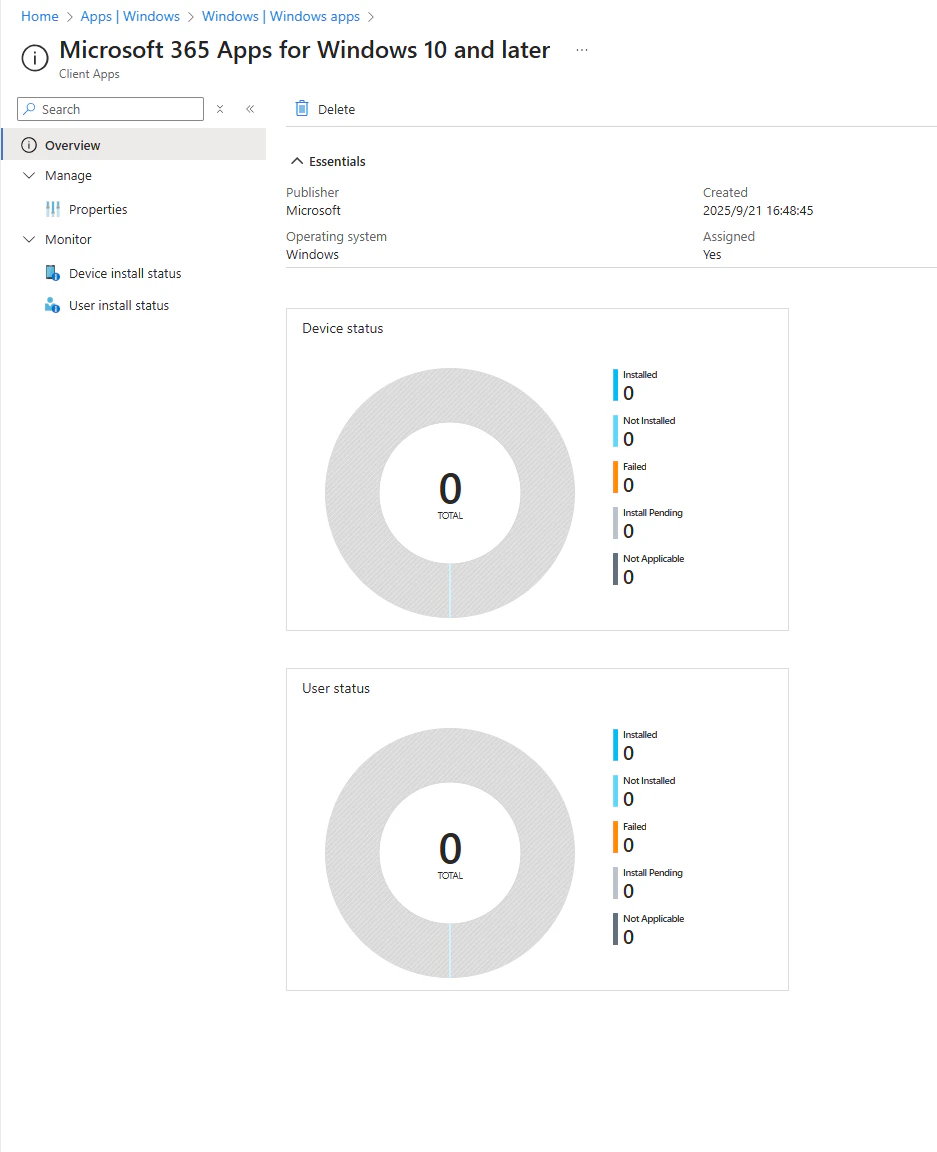The width and height of the screenshot is (937, 1152).
Task: Clear the search box with the X icon
Action: pos(220,109)
